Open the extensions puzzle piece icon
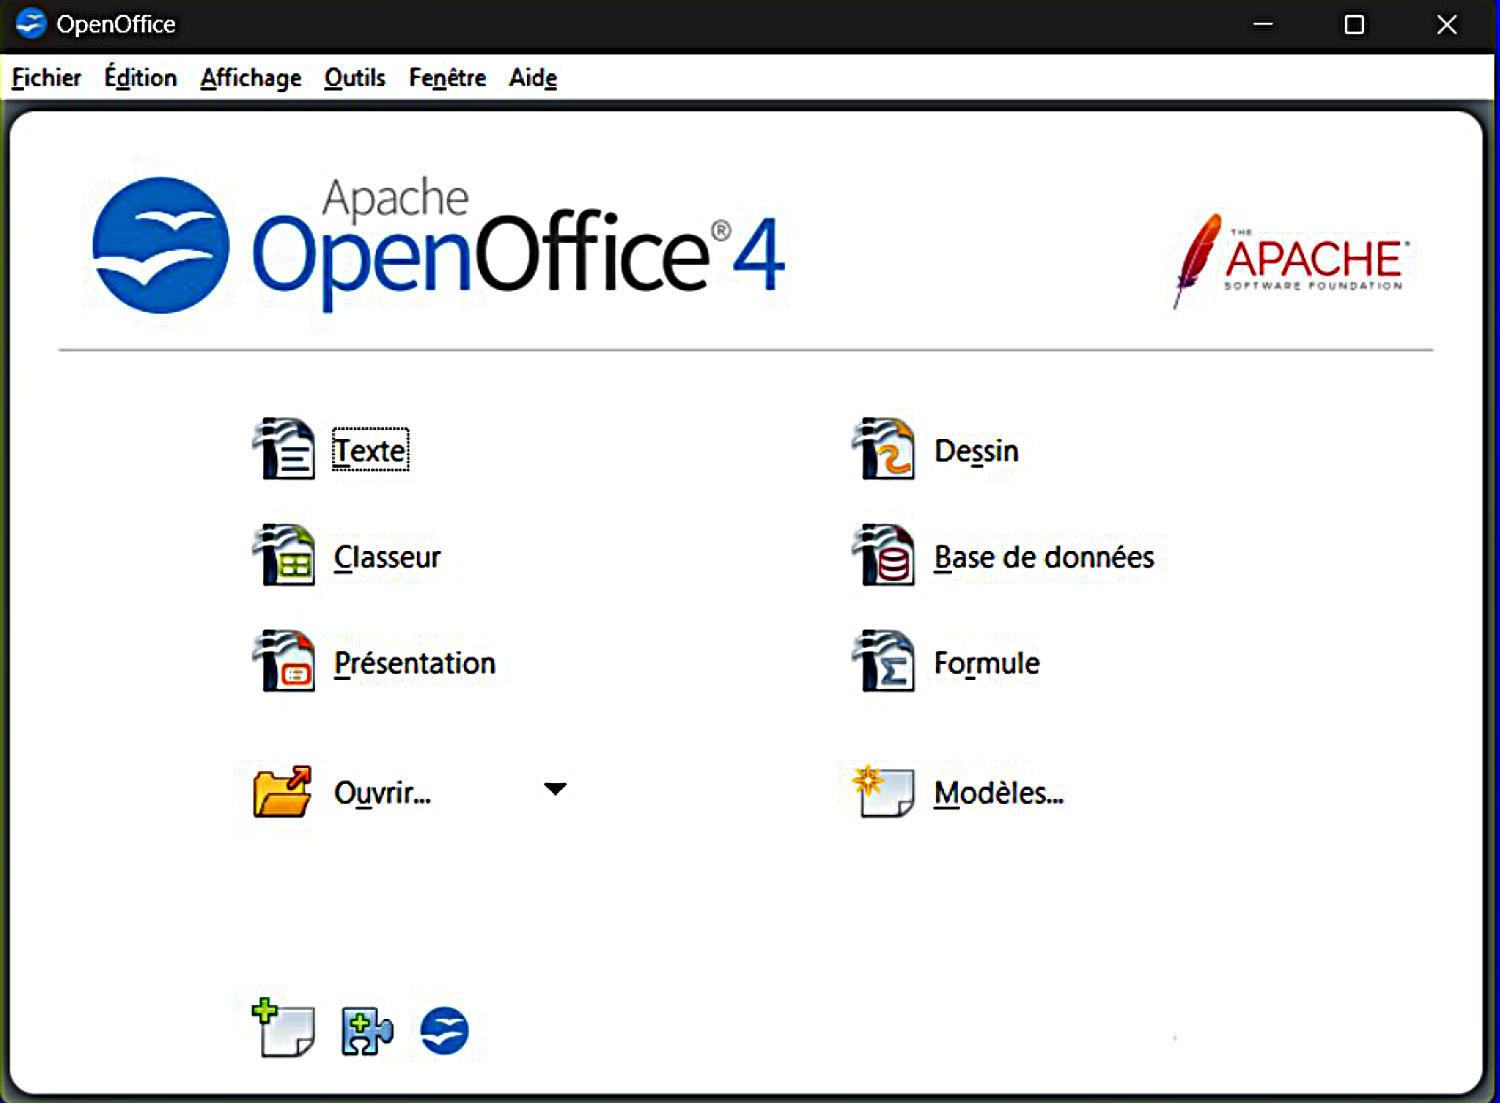The image size is (1500, 1104). pos(366,1031)
